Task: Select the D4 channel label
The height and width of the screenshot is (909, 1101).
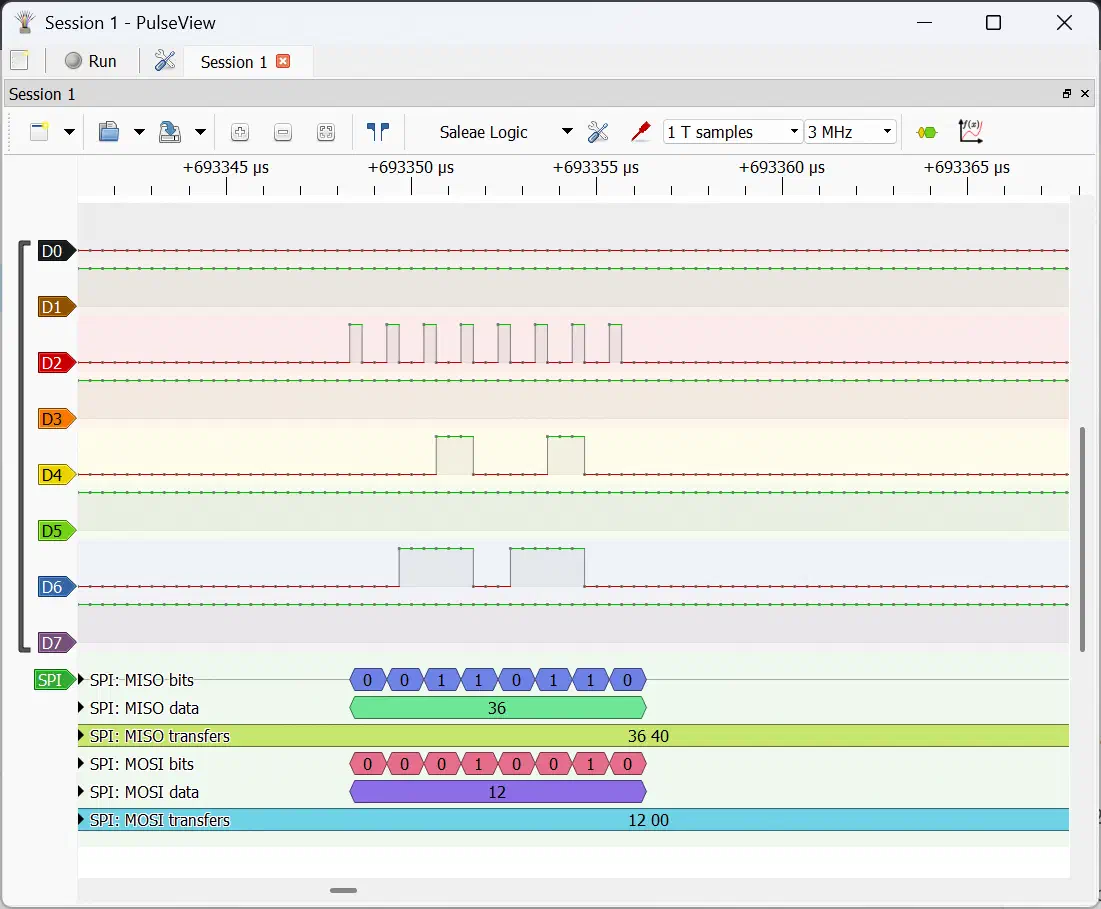Action: pyautogui.click(x=56, y=475)
